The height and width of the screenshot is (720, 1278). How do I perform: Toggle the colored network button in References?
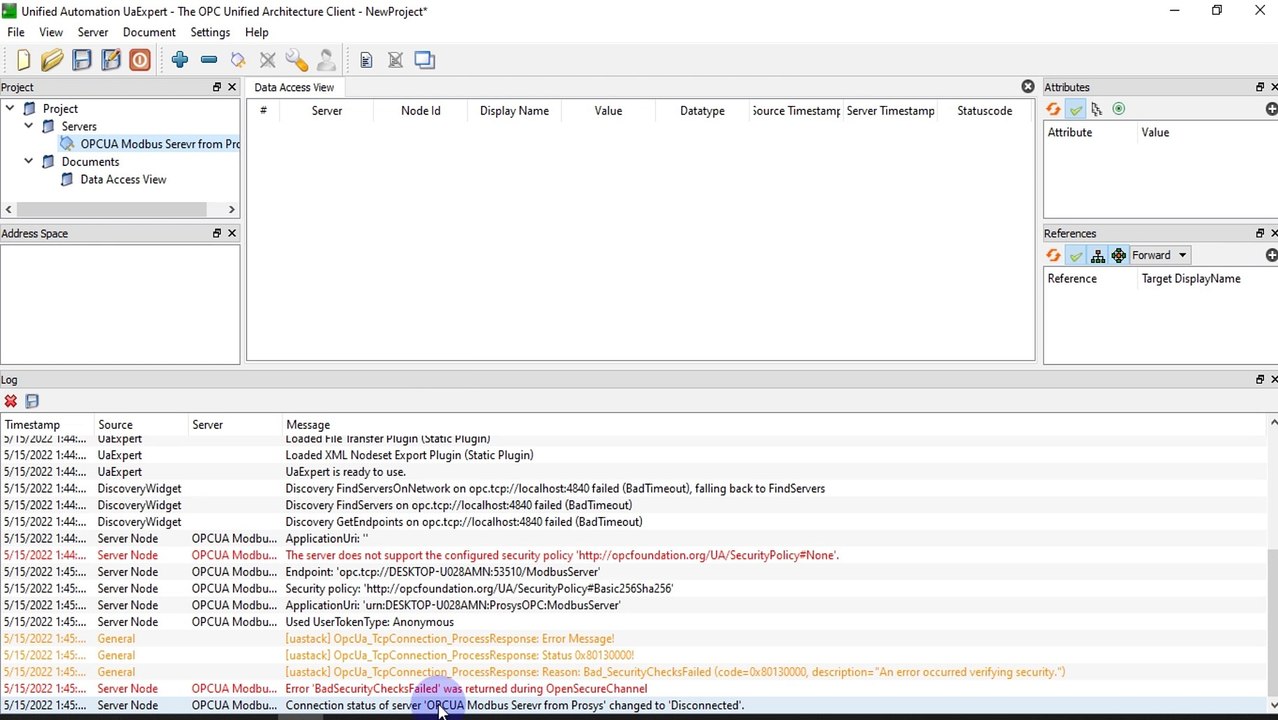(1119, 255)
